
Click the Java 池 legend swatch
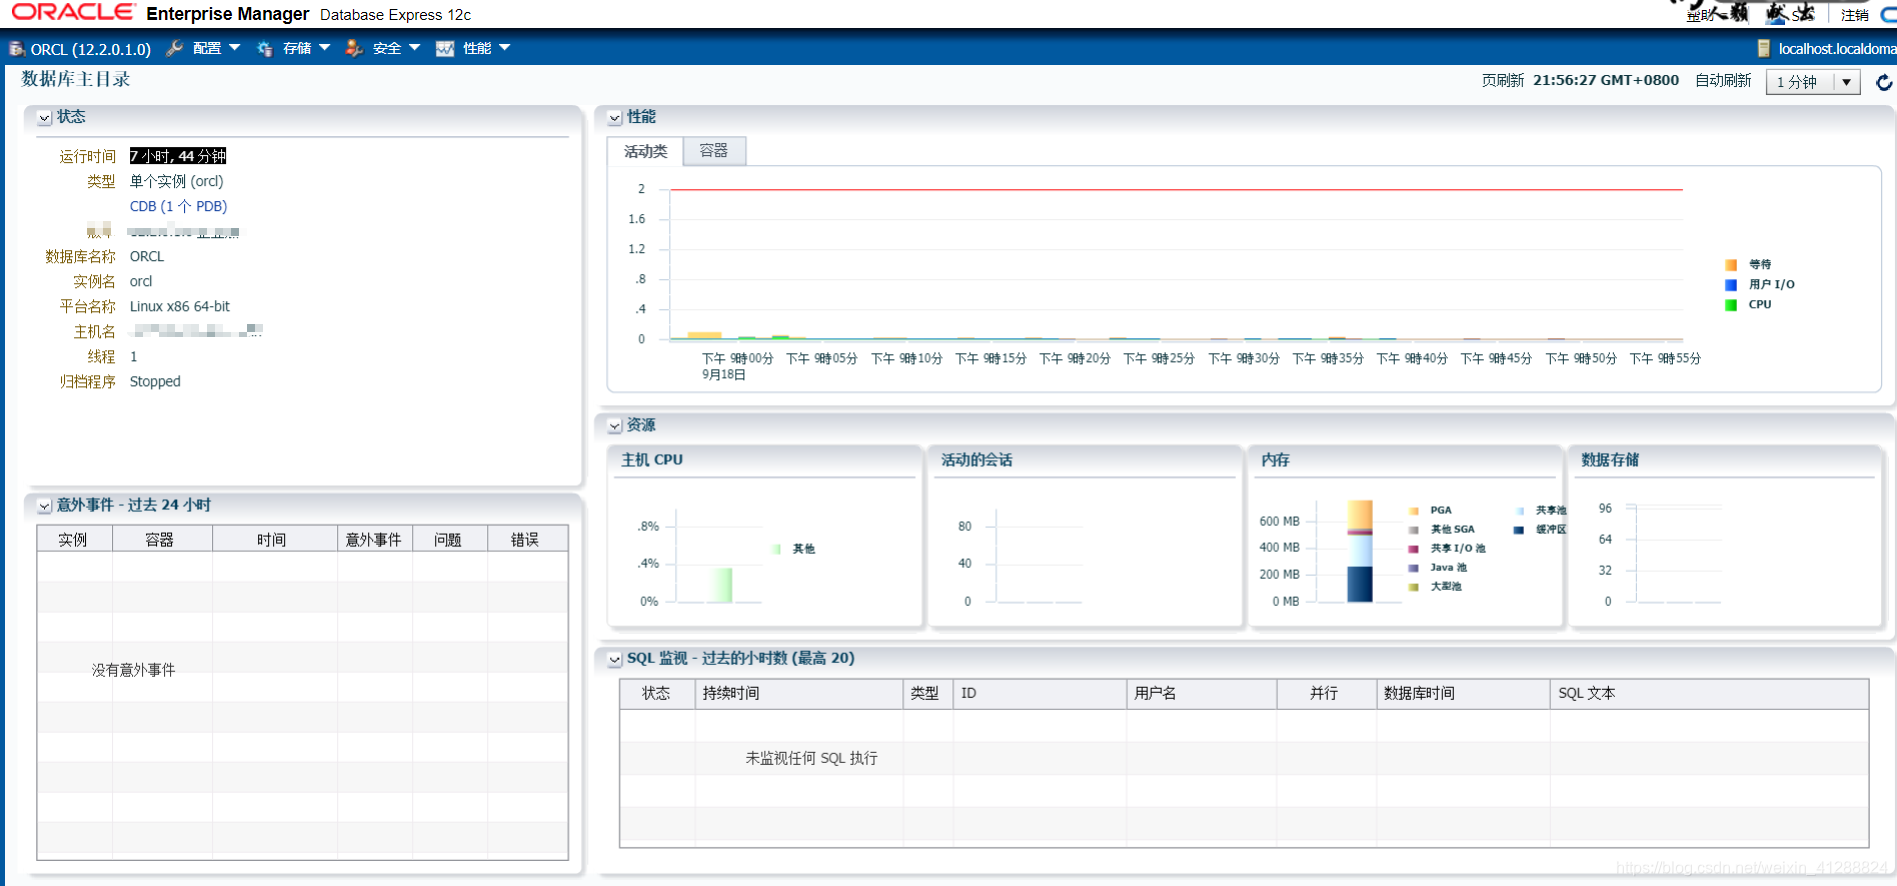point(1414,568)
